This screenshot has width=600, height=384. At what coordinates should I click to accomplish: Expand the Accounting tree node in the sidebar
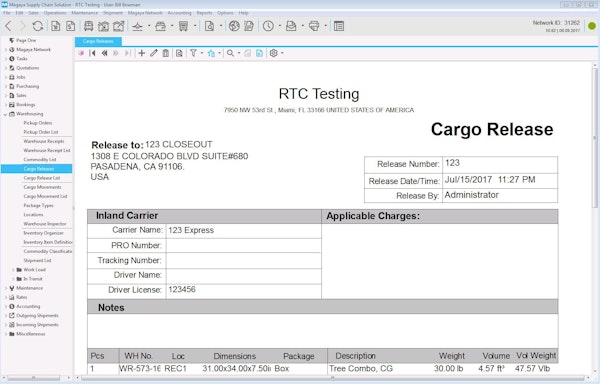pos(5,307)
